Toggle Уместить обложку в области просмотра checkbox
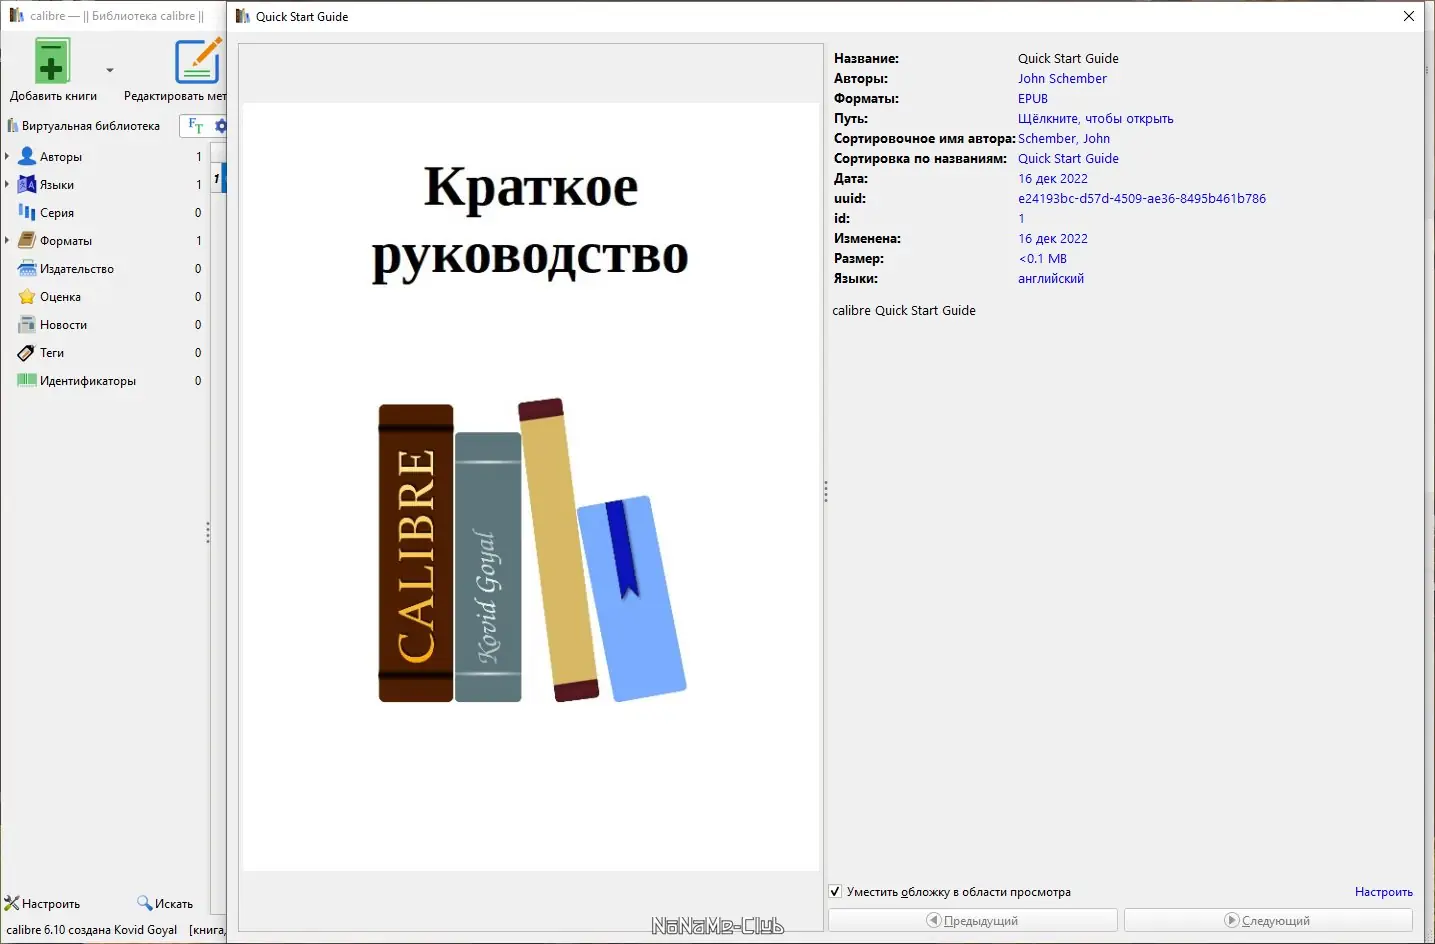The height and width of the screenshot is (944, 1435). coord(835,891)
